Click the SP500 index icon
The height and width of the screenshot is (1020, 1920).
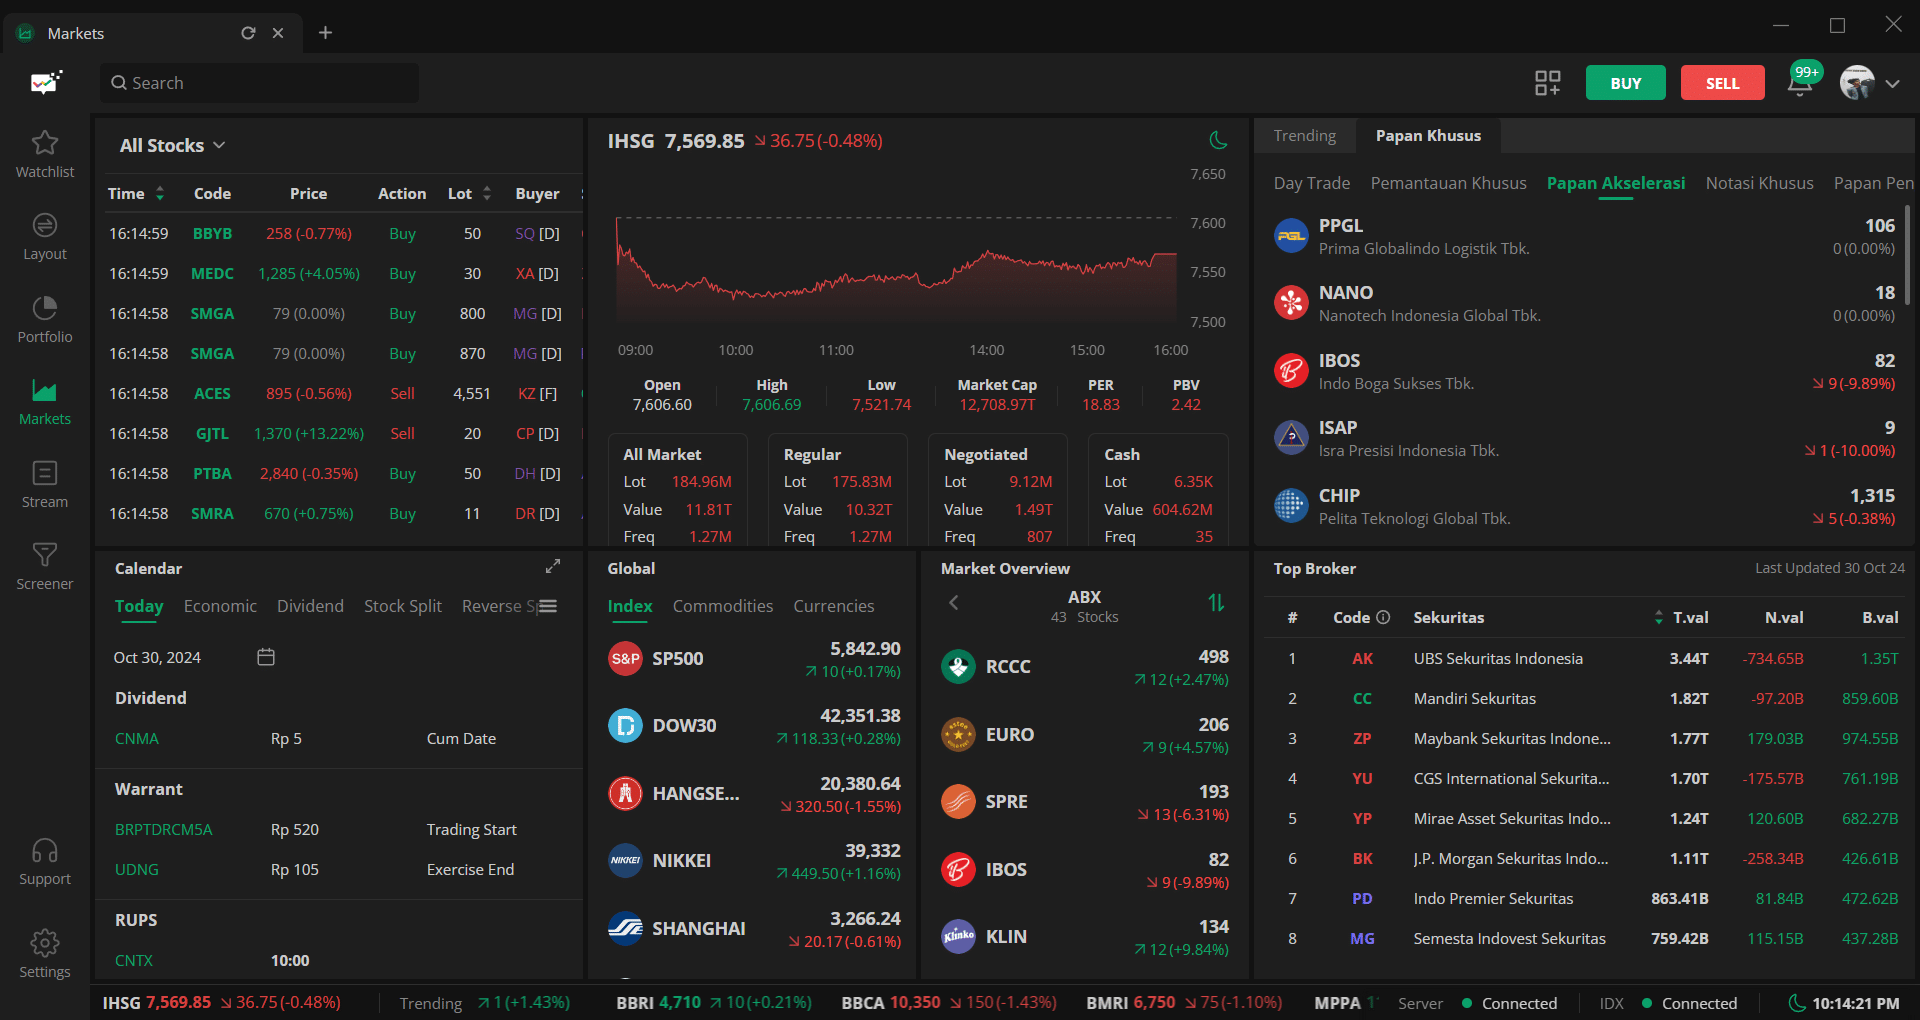point(625,658)
